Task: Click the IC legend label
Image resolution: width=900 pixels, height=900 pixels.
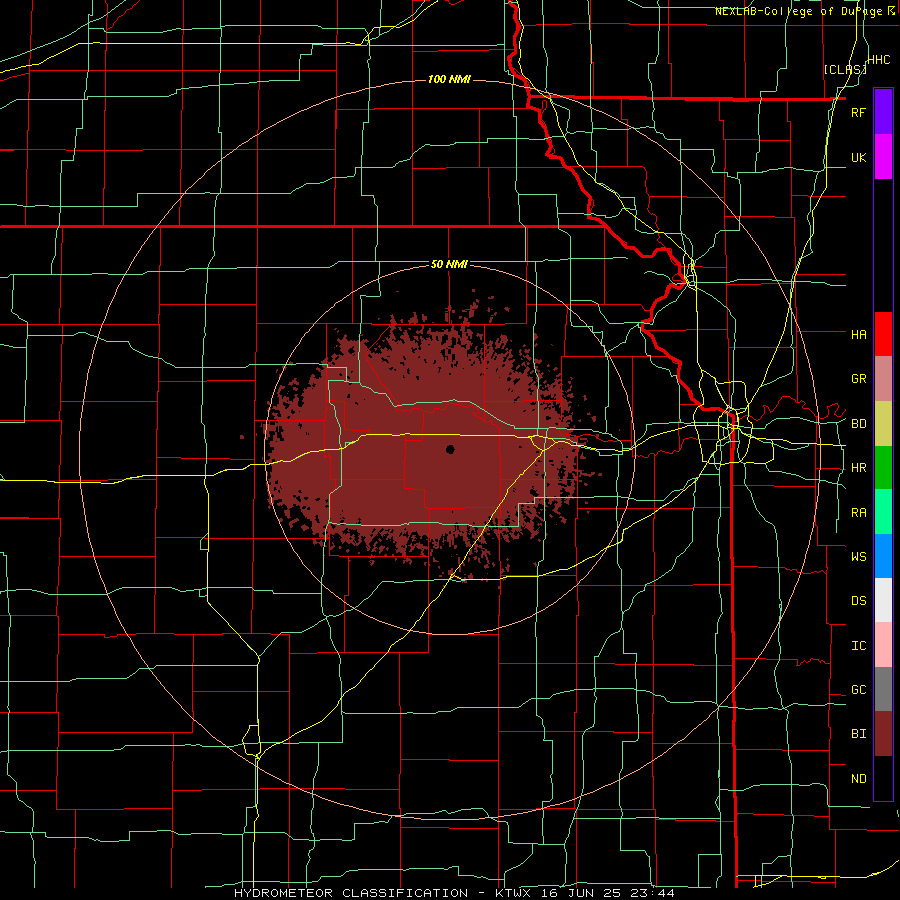Action: point(858,646)
